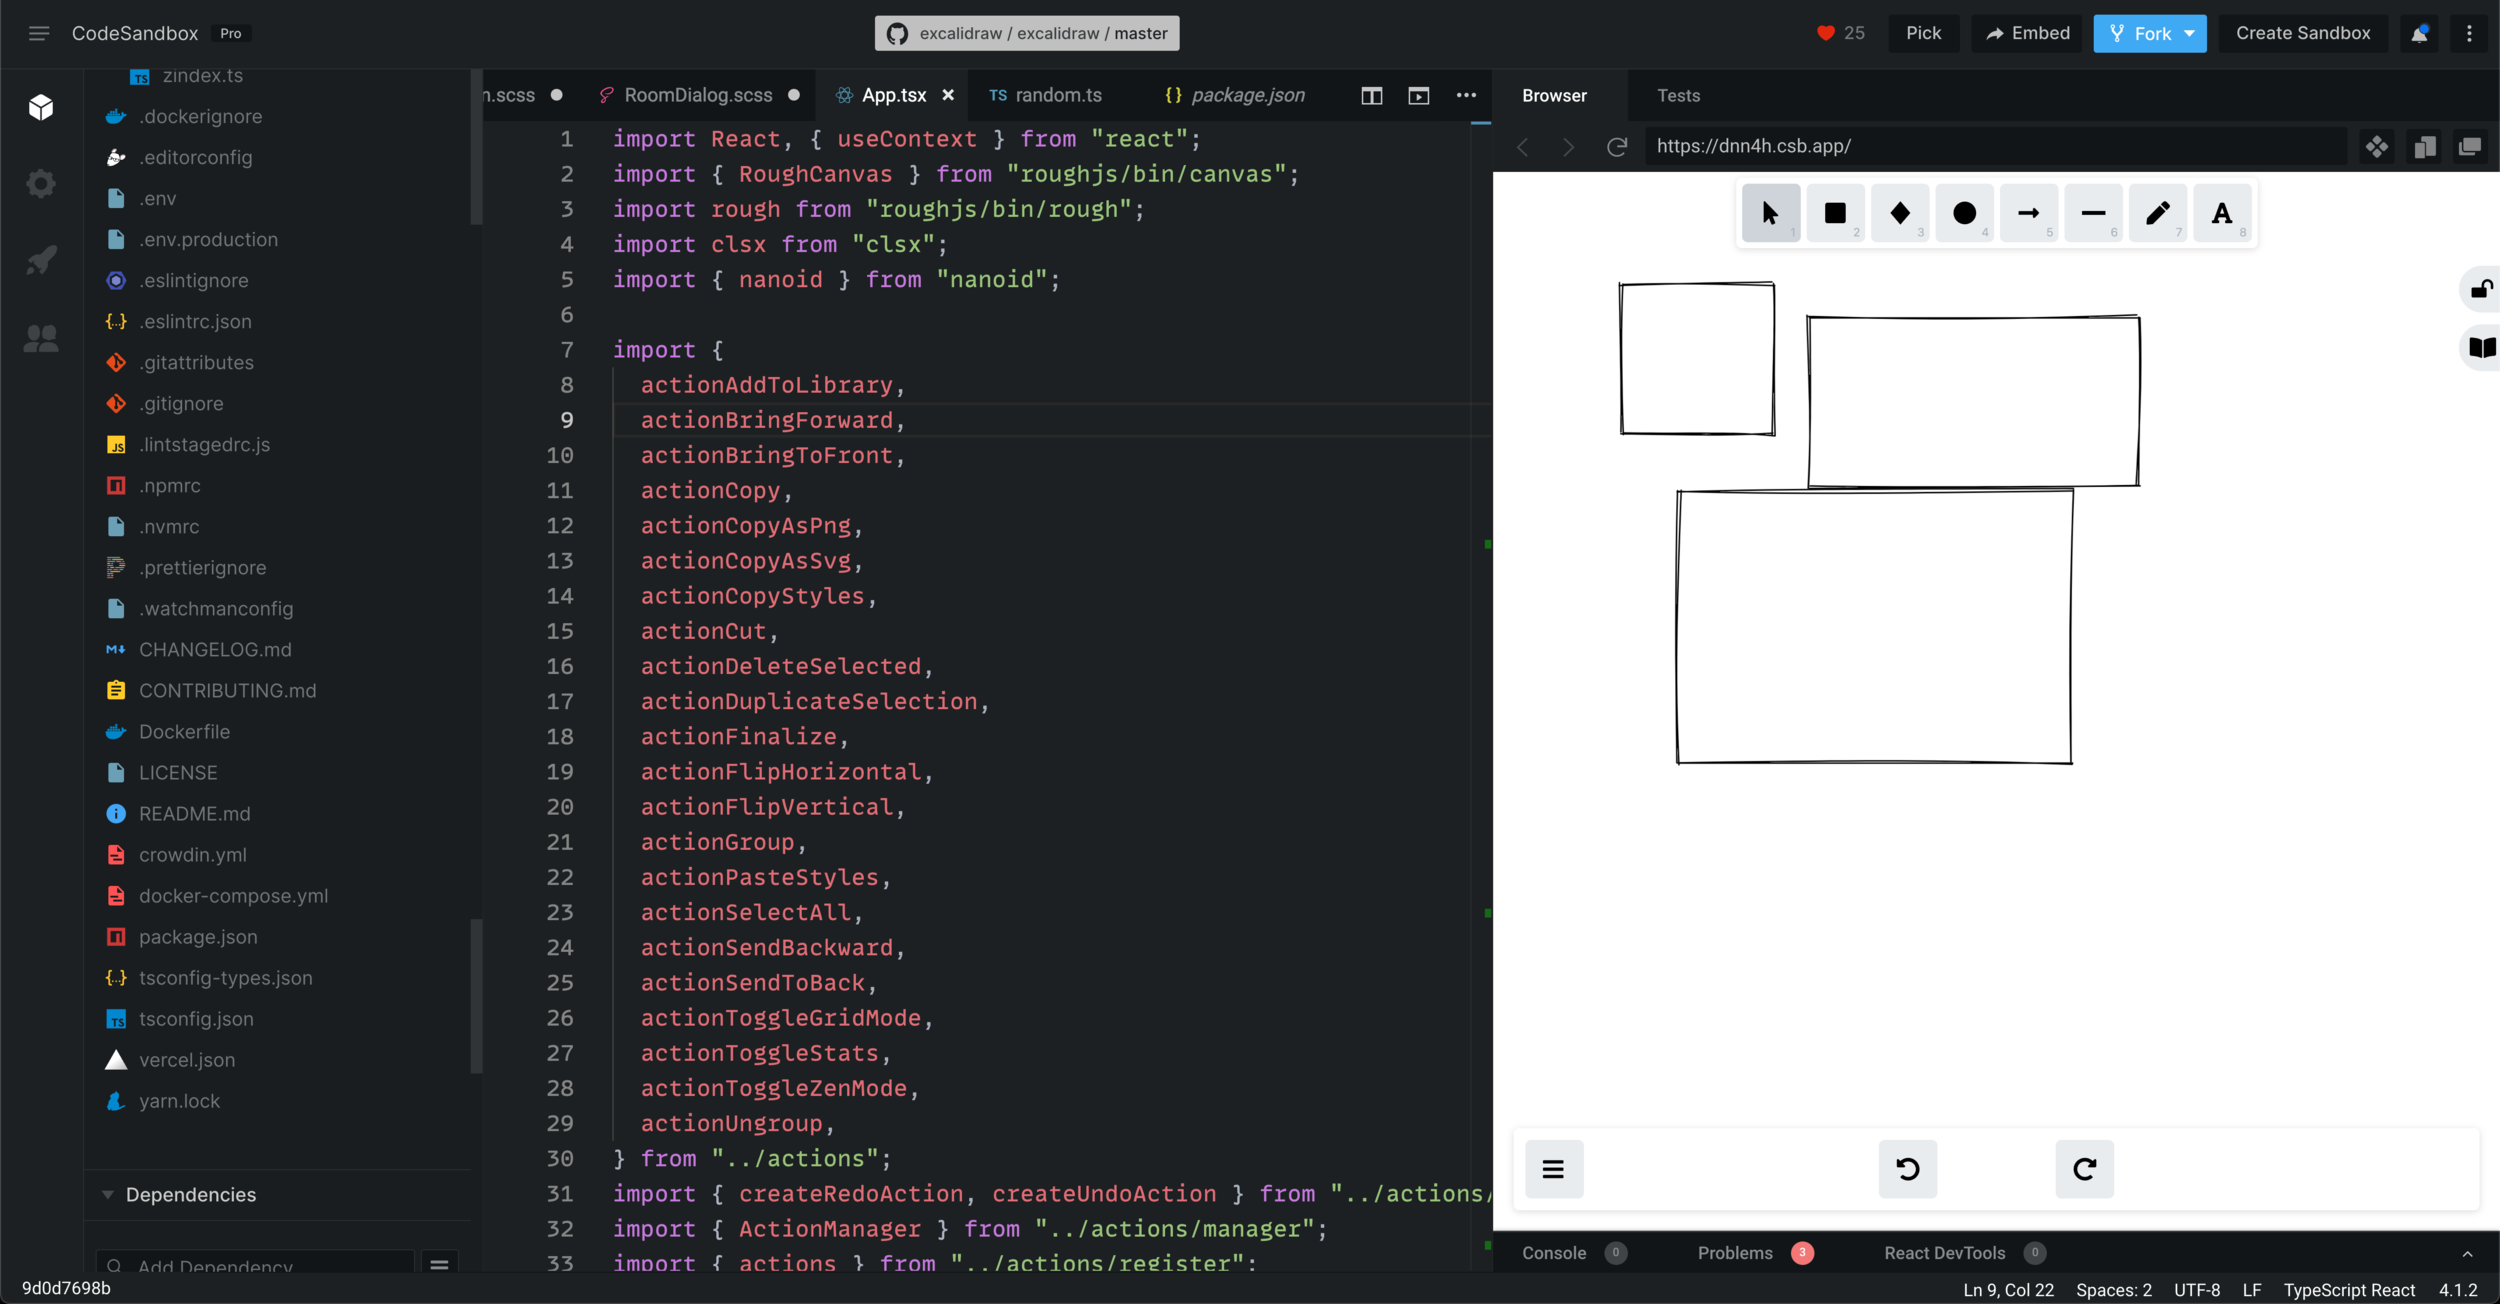
Task: Select the text tool in Excalidraw
Action: tap(2221, 213)
